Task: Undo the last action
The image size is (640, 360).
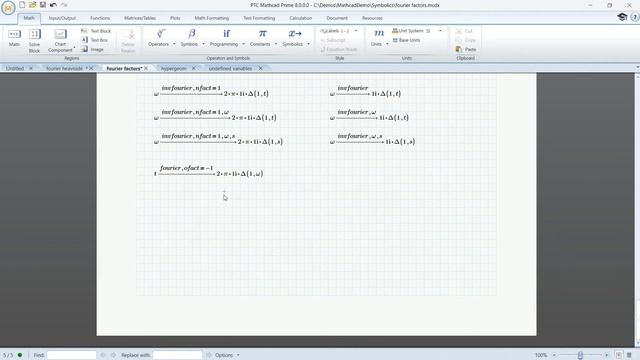Action: (x=53, y=5)
